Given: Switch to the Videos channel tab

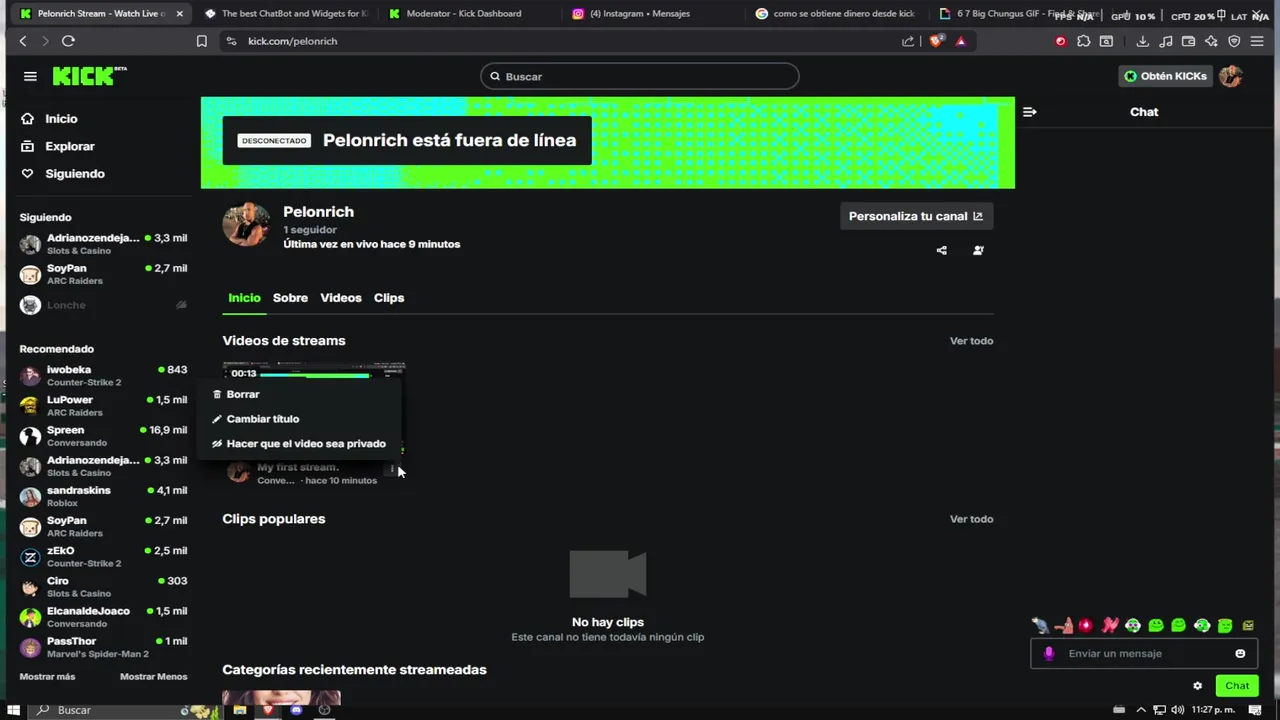Looking at the screenshot, I should [341, 298].
